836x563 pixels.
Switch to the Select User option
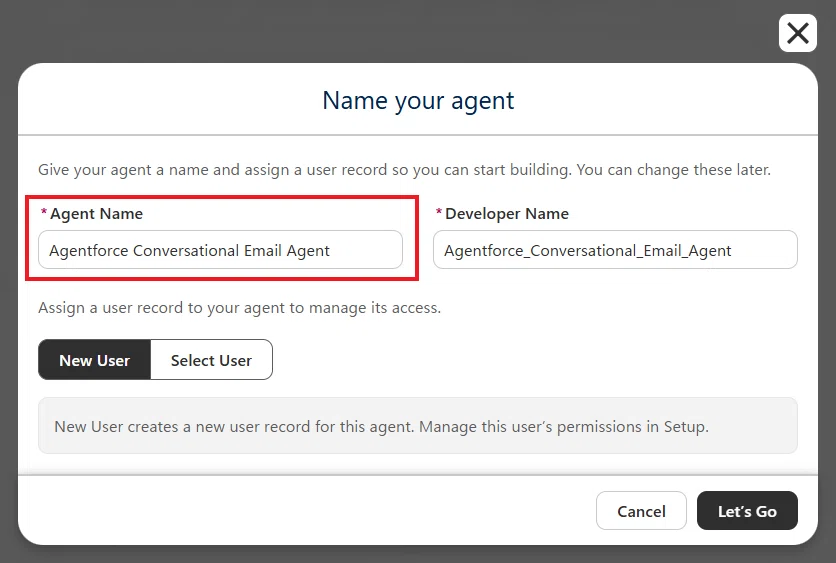(211, 360)
